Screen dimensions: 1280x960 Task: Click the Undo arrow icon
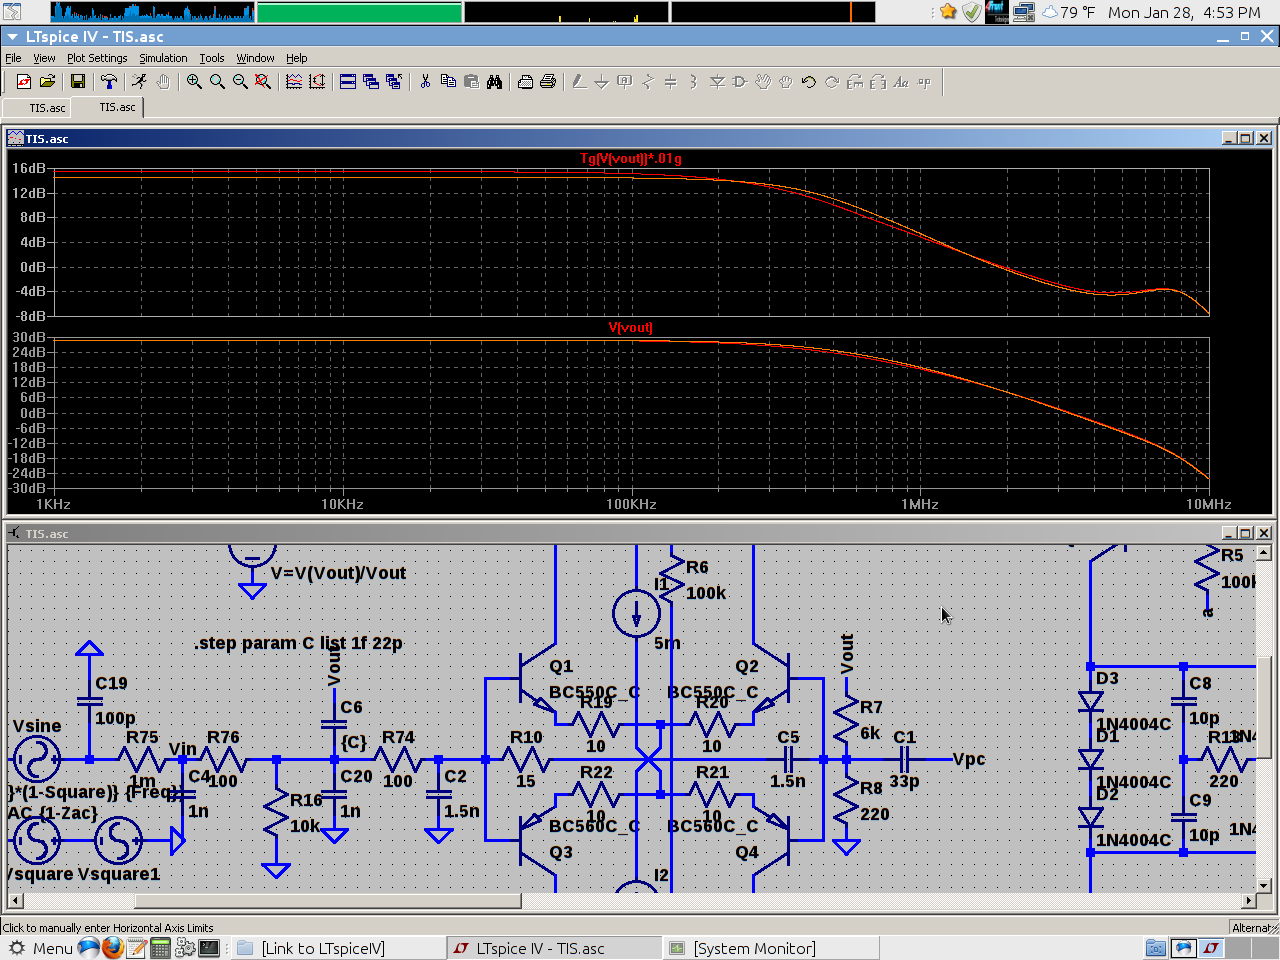click(x=809, y=82)
